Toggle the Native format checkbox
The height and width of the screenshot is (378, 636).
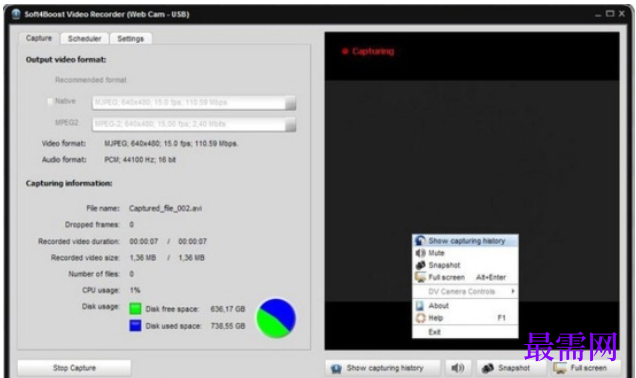click(x=49, y=101)
